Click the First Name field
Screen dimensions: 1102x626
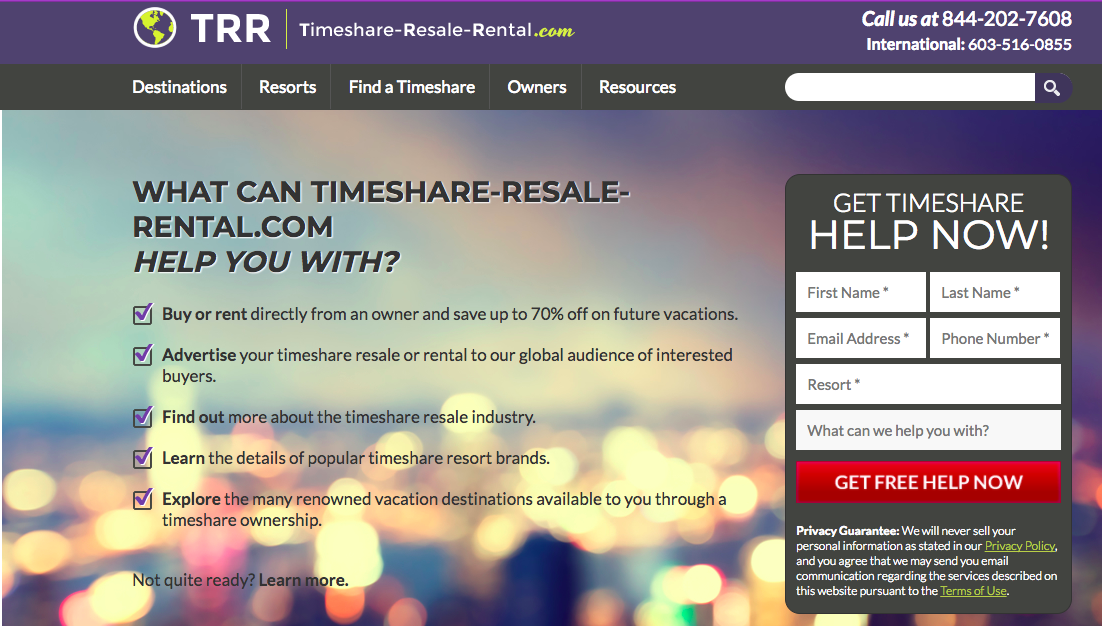861,292
